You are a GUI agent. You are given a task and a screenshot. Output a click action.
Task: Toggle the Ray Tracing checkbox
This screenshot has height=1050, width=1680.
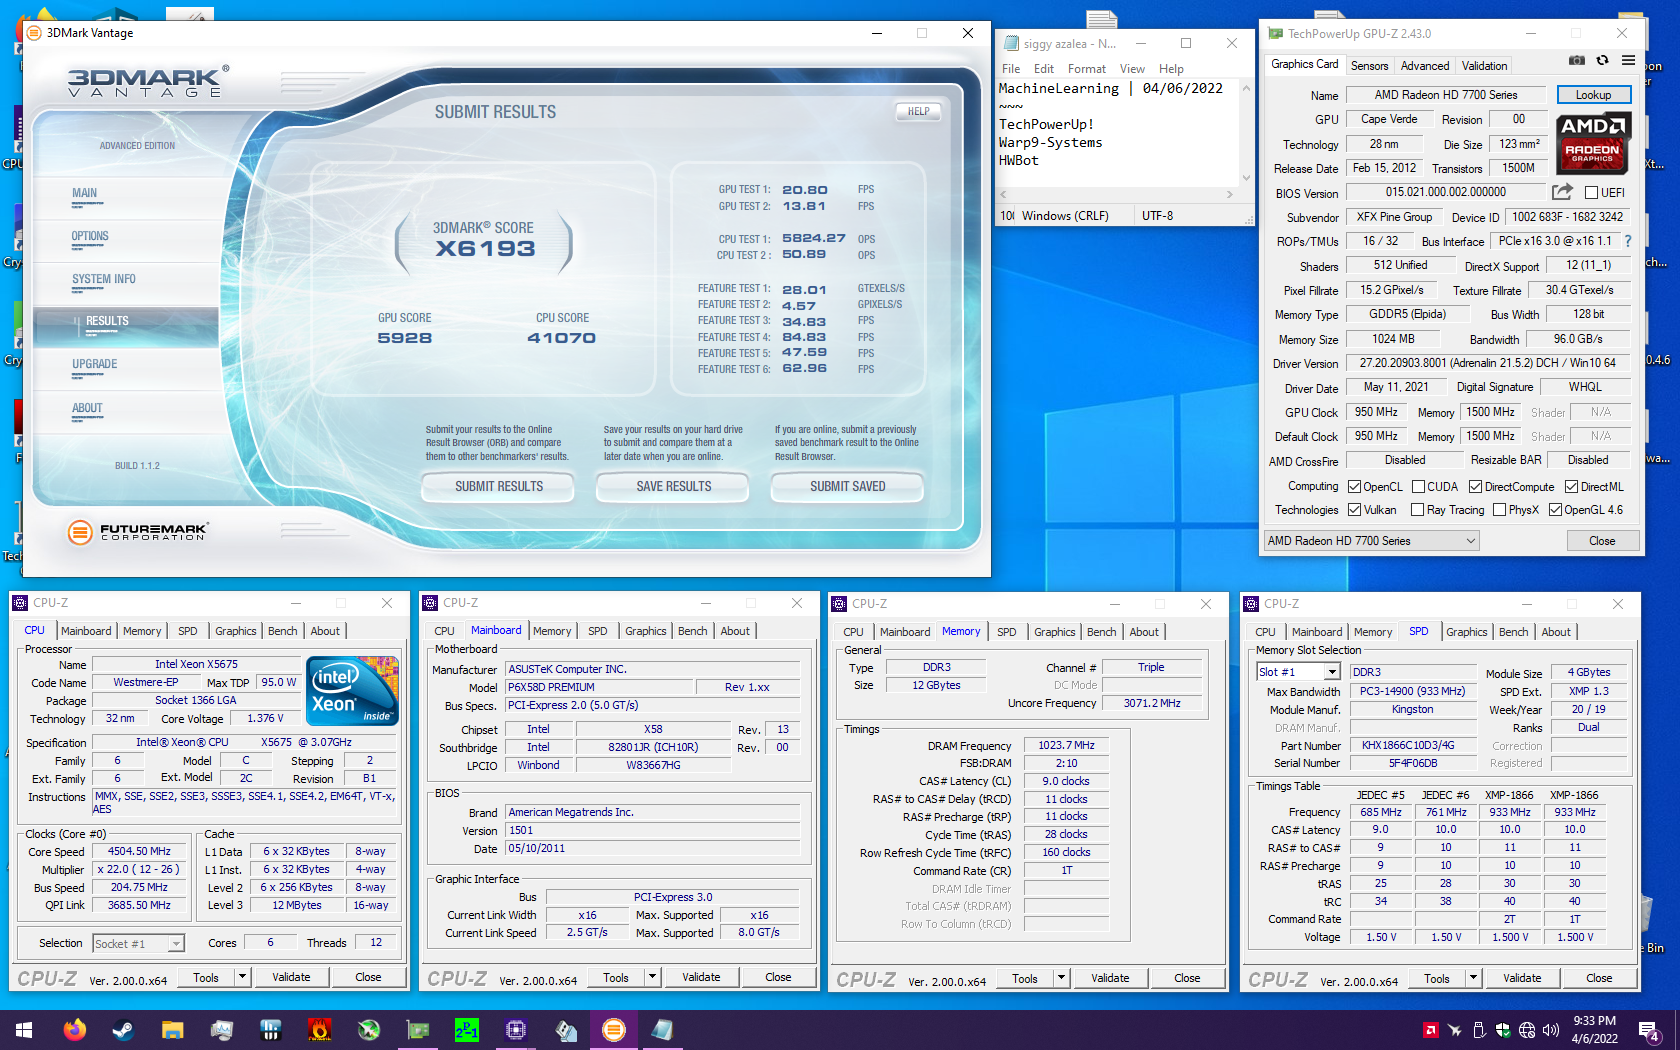(1417, 510)
